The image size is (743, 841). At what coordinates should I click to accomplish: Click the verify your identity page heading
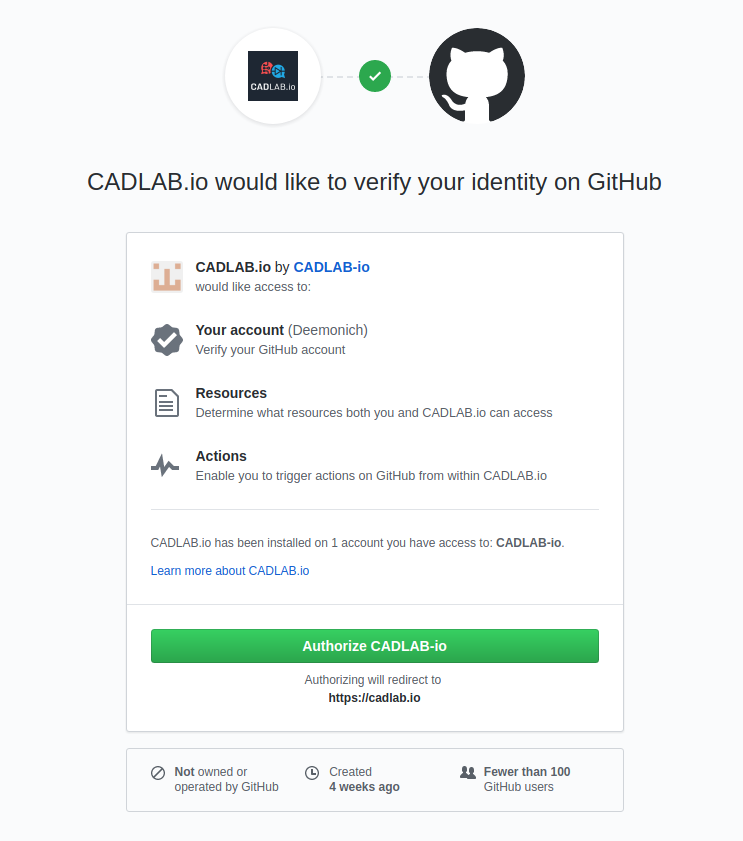[375, 182]
